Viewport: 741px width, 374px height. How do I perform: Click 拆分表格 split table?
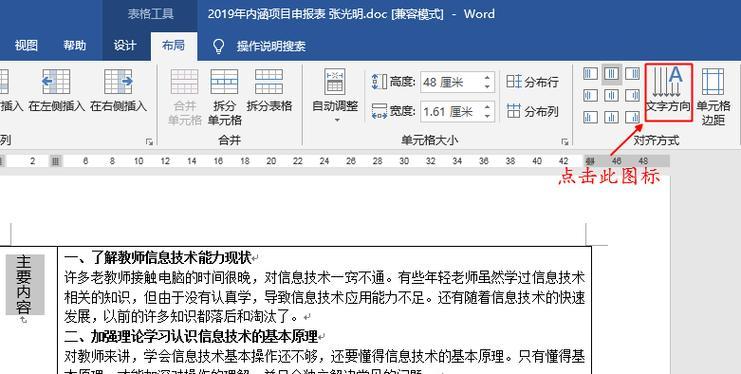point(269,91)
